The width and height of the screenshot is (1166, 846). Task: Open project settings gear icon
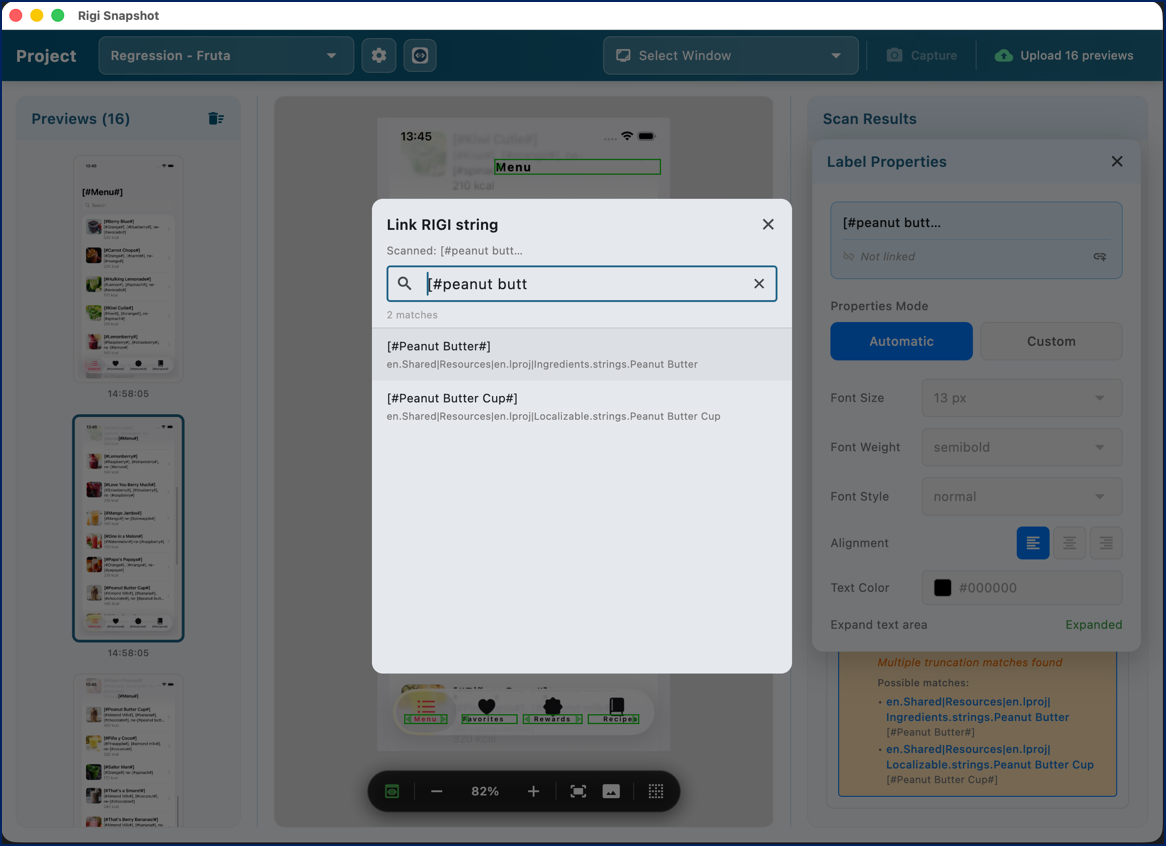pos(379,56)
